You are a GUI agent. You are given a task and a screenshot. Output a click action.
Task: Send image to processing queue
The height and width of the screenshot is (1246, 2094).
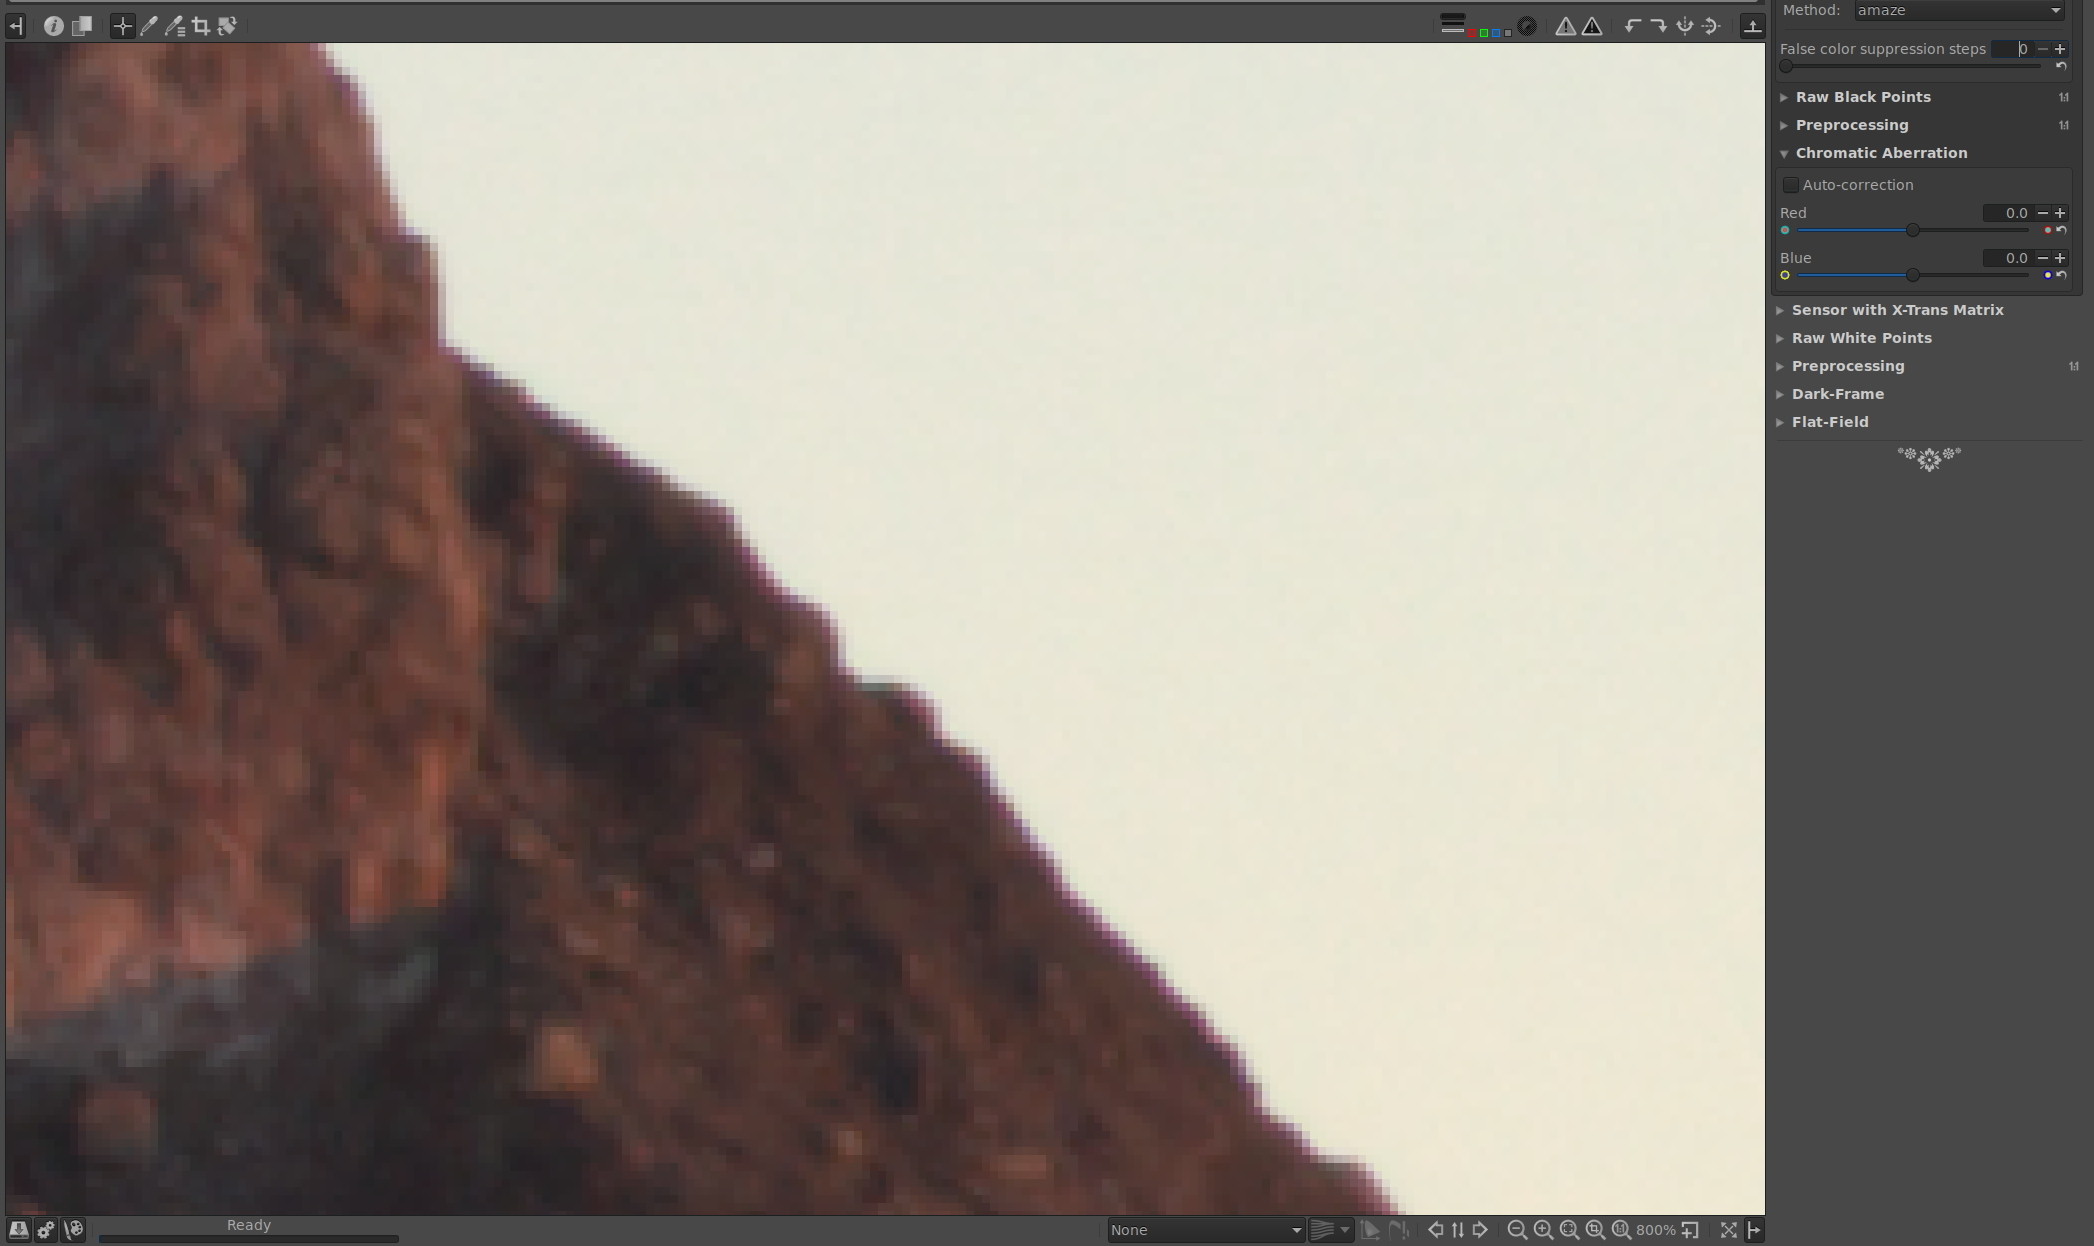click(46, 1230)
